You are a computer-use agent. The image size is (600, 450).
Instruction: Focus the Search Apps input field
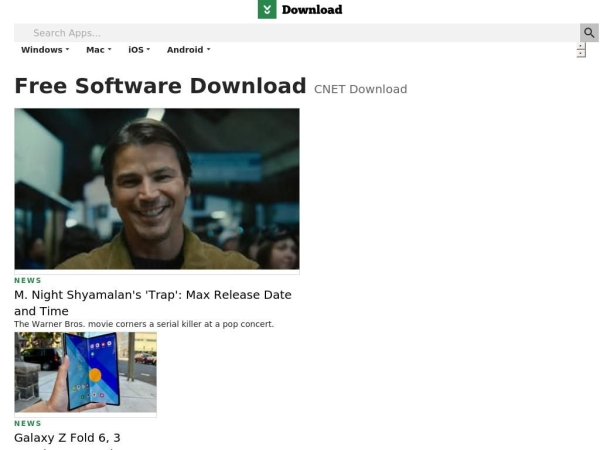(297, 33)
